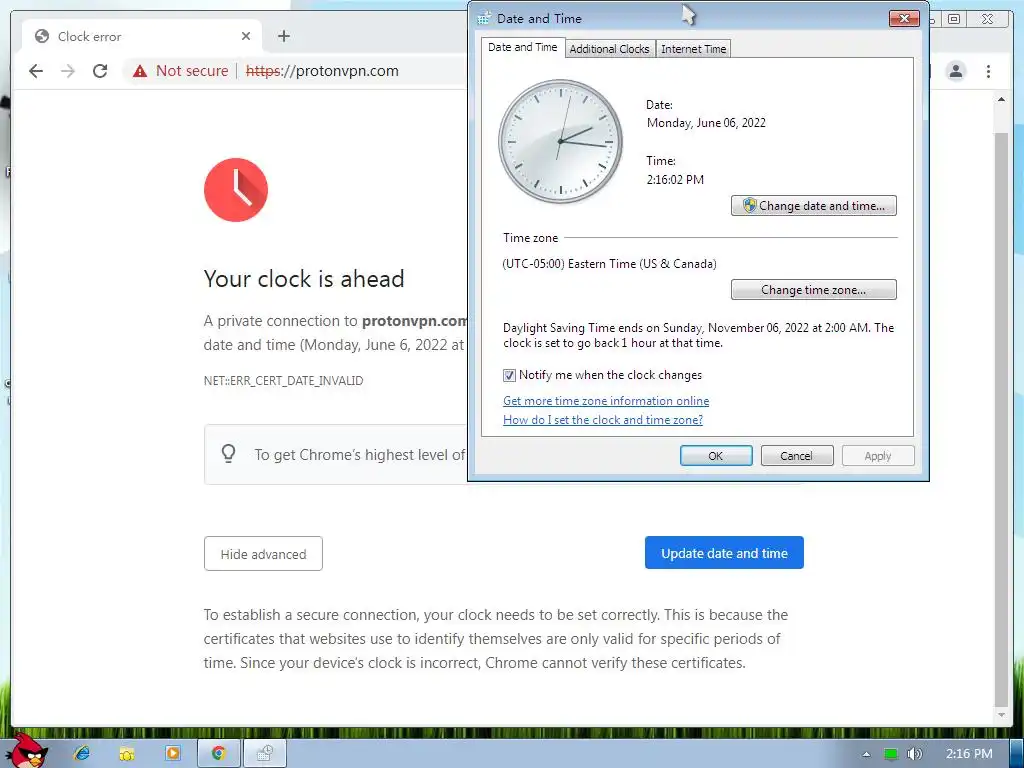Click the 2:16 PM taskbar clock

[x=969, y=754]
